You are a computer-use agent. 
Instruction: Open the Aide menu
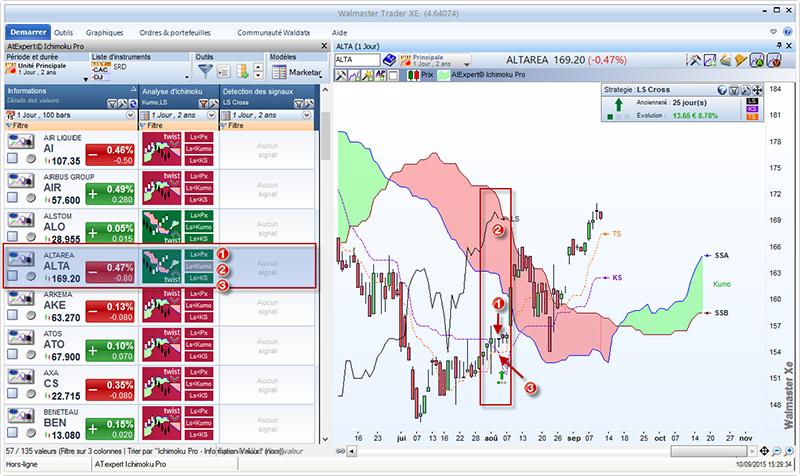339,32
